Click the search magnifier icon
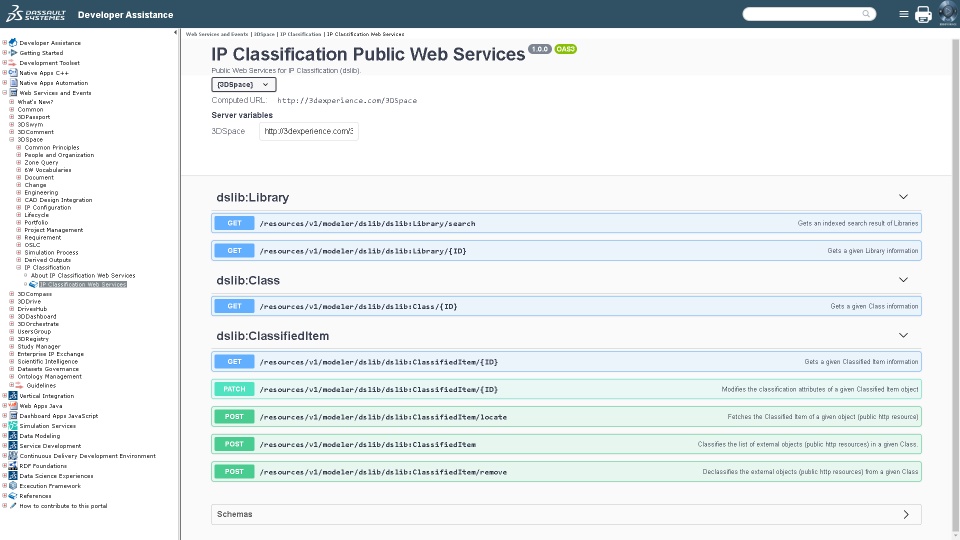The width and height of the screenshot is (960, 540). pyautogui.click(x=866, y=14)
